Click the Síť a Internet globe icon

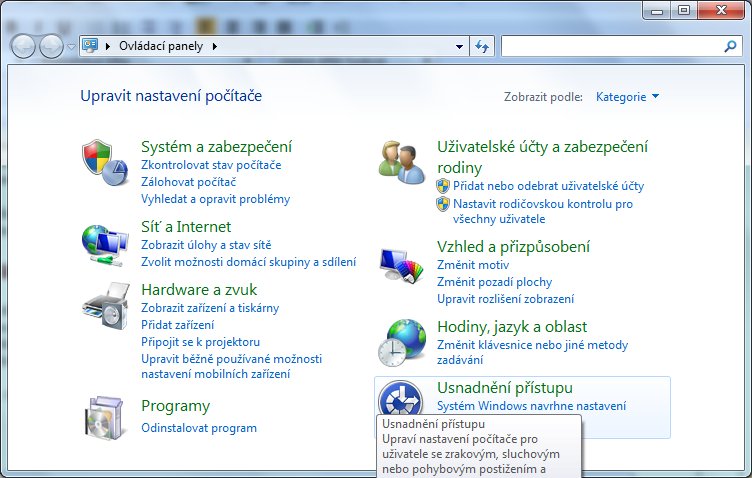click(105, 245)
